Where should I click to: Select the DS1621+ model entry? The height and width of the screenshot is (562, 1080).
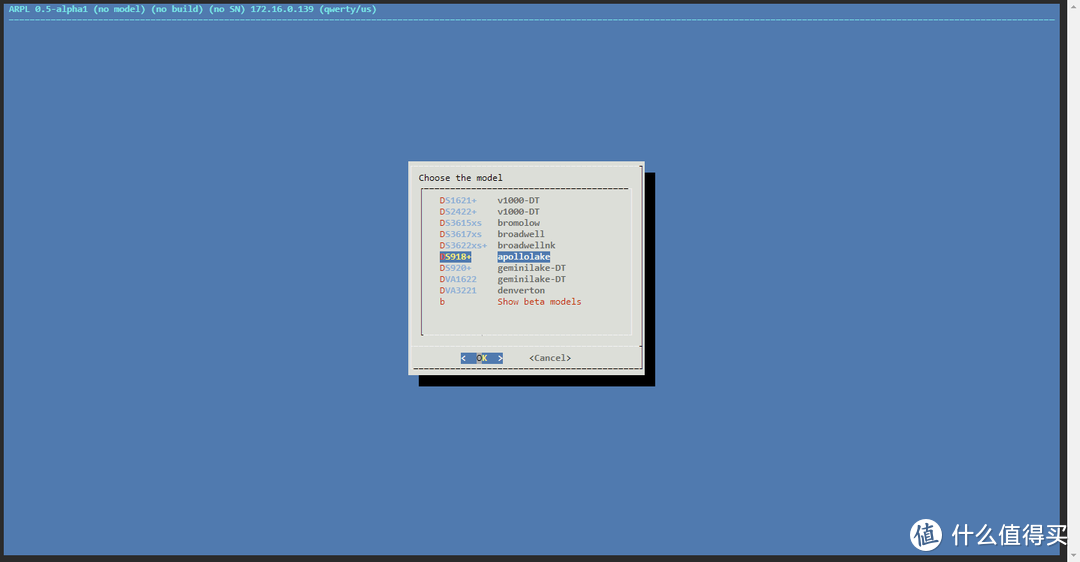coord(490,200)
